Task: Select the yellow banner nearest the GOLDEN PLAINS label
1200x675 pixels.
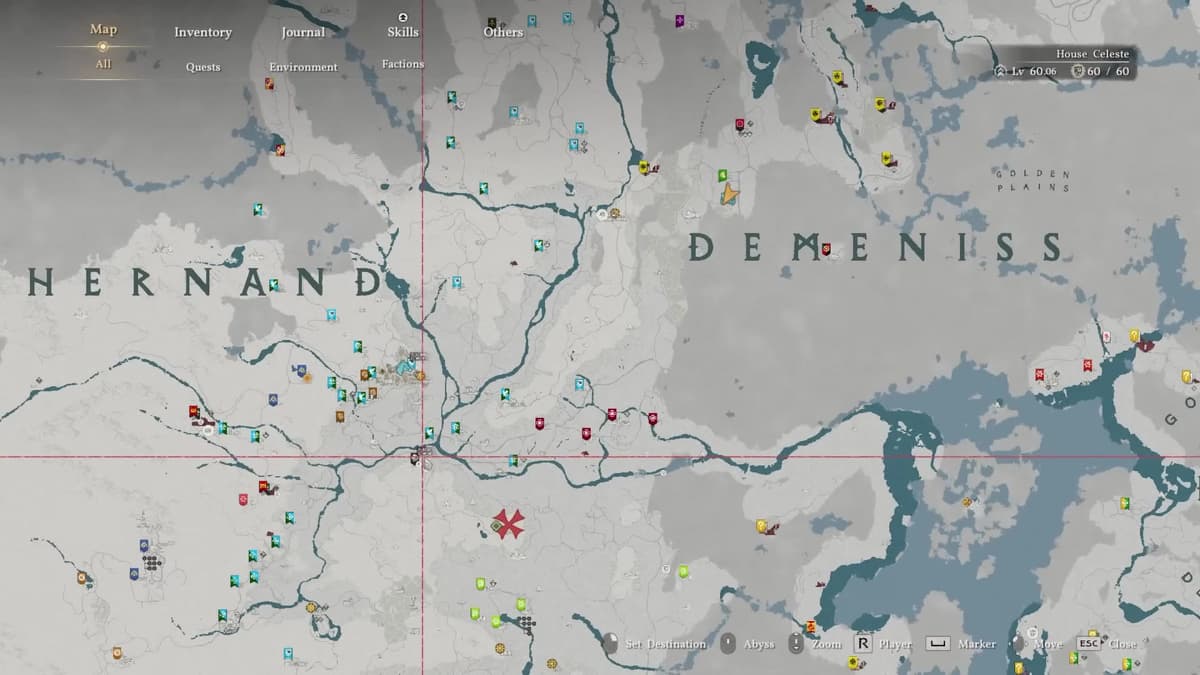Action: (886, 158)
